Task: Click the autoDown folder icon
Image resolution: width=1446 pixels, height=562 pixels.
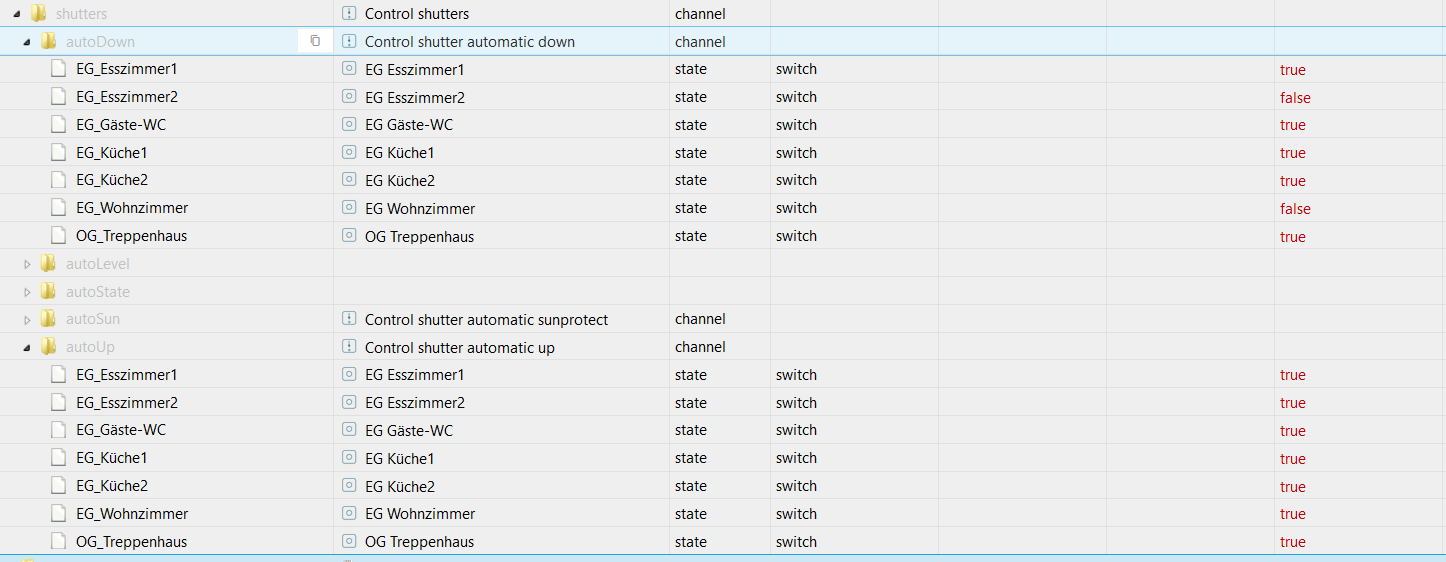Action: point(48,41)
